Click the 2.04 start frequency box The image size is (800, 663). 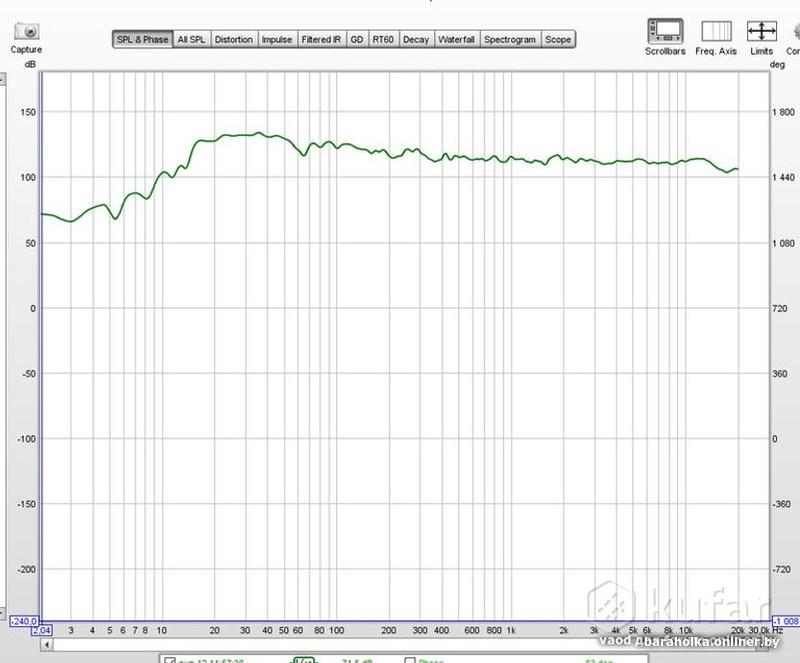(x=42, y=630)
